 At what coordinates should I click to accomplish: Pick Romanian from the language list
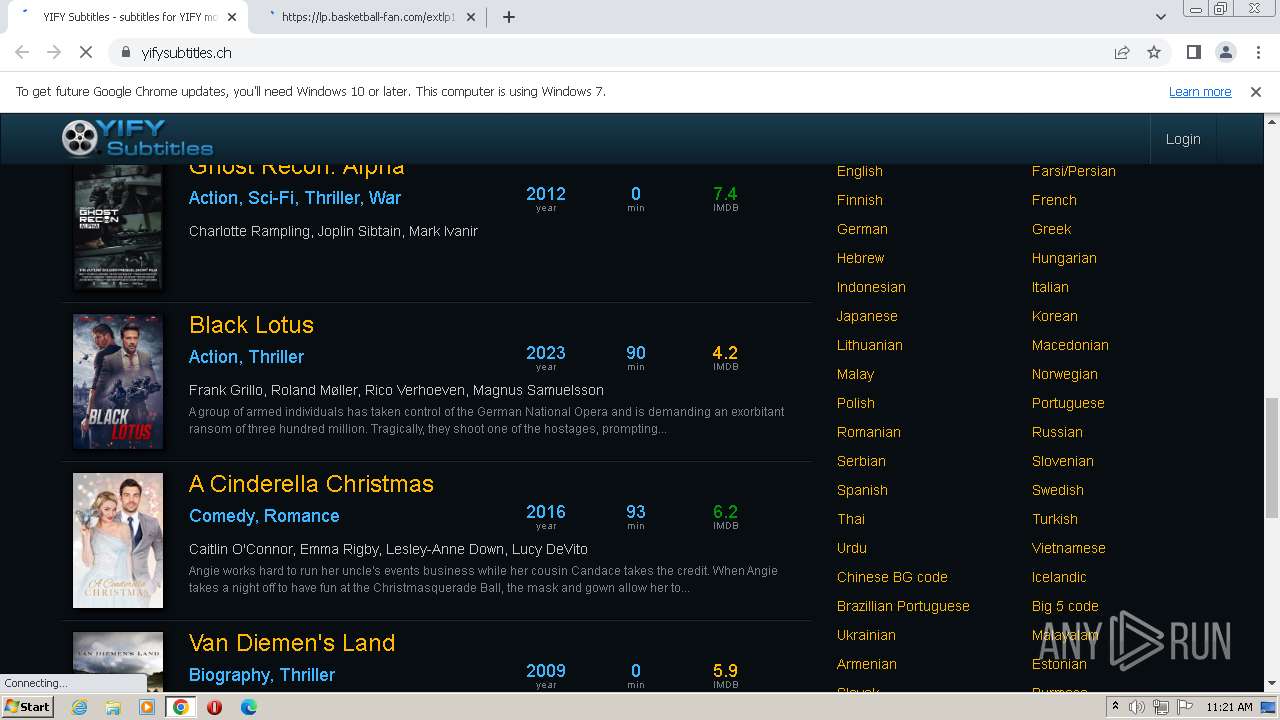click(869, 432)
